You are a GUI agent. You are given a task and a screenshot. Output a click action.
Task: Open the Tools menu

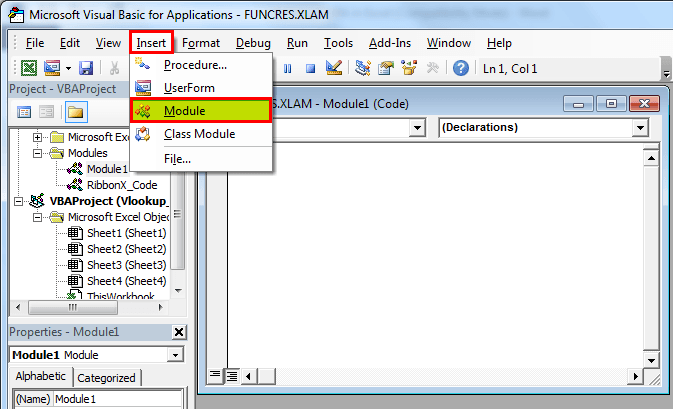point(338,43)
